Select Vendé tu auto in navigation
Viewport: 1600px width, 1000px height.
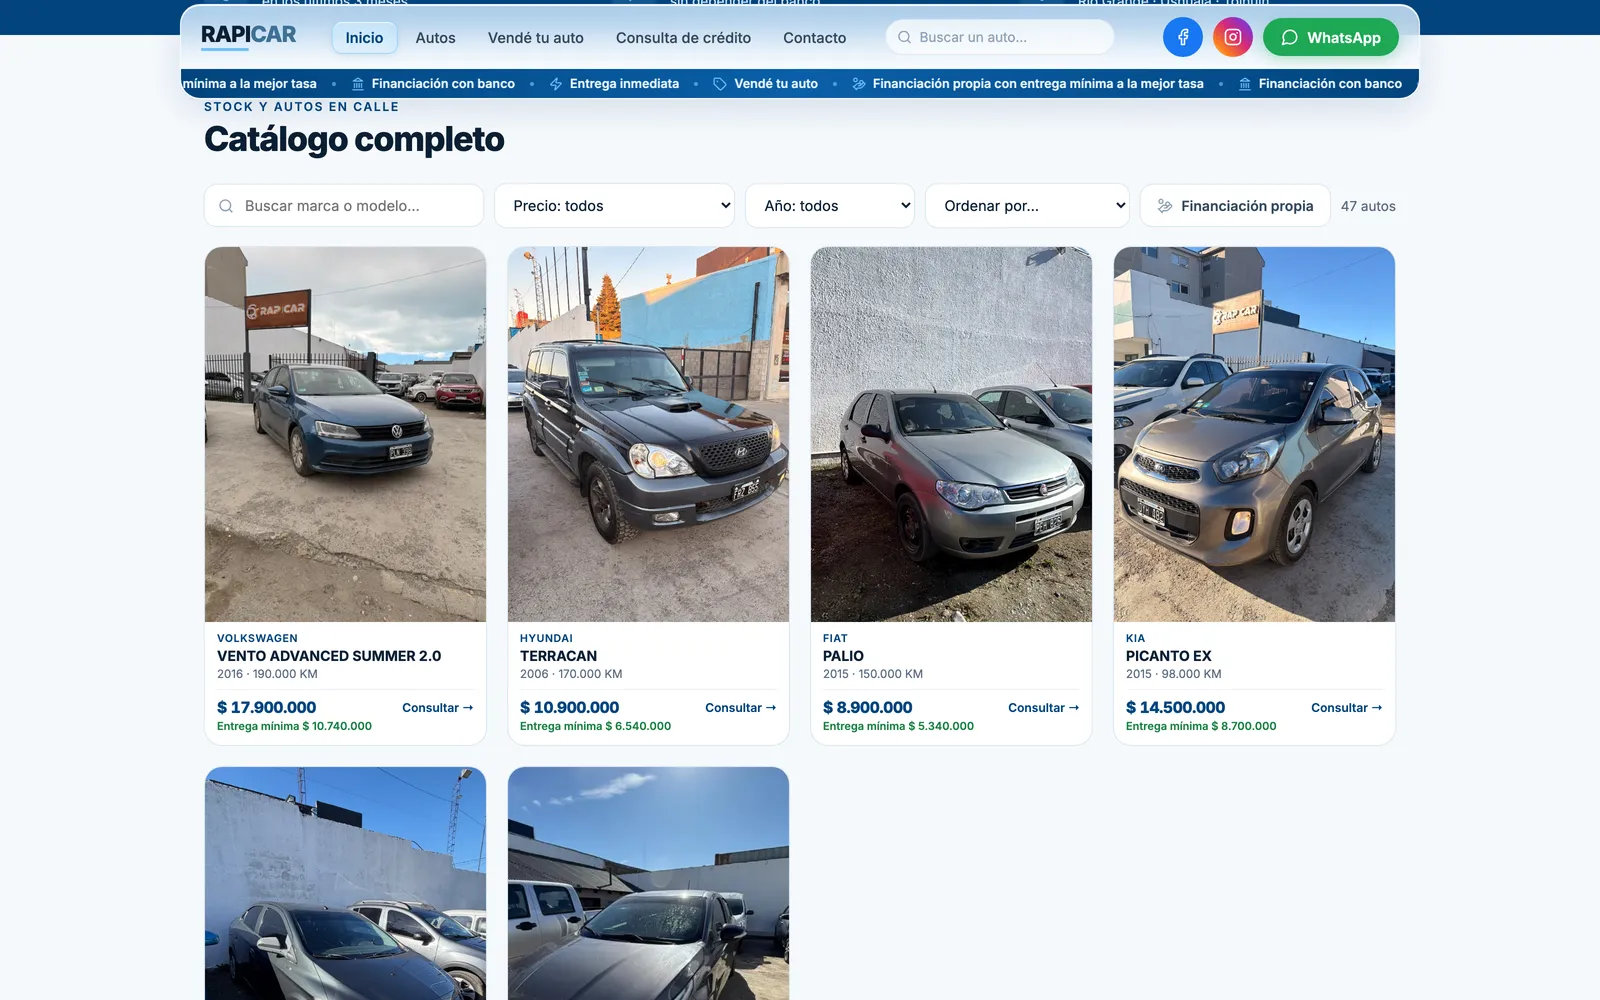[x=536, y=38]
